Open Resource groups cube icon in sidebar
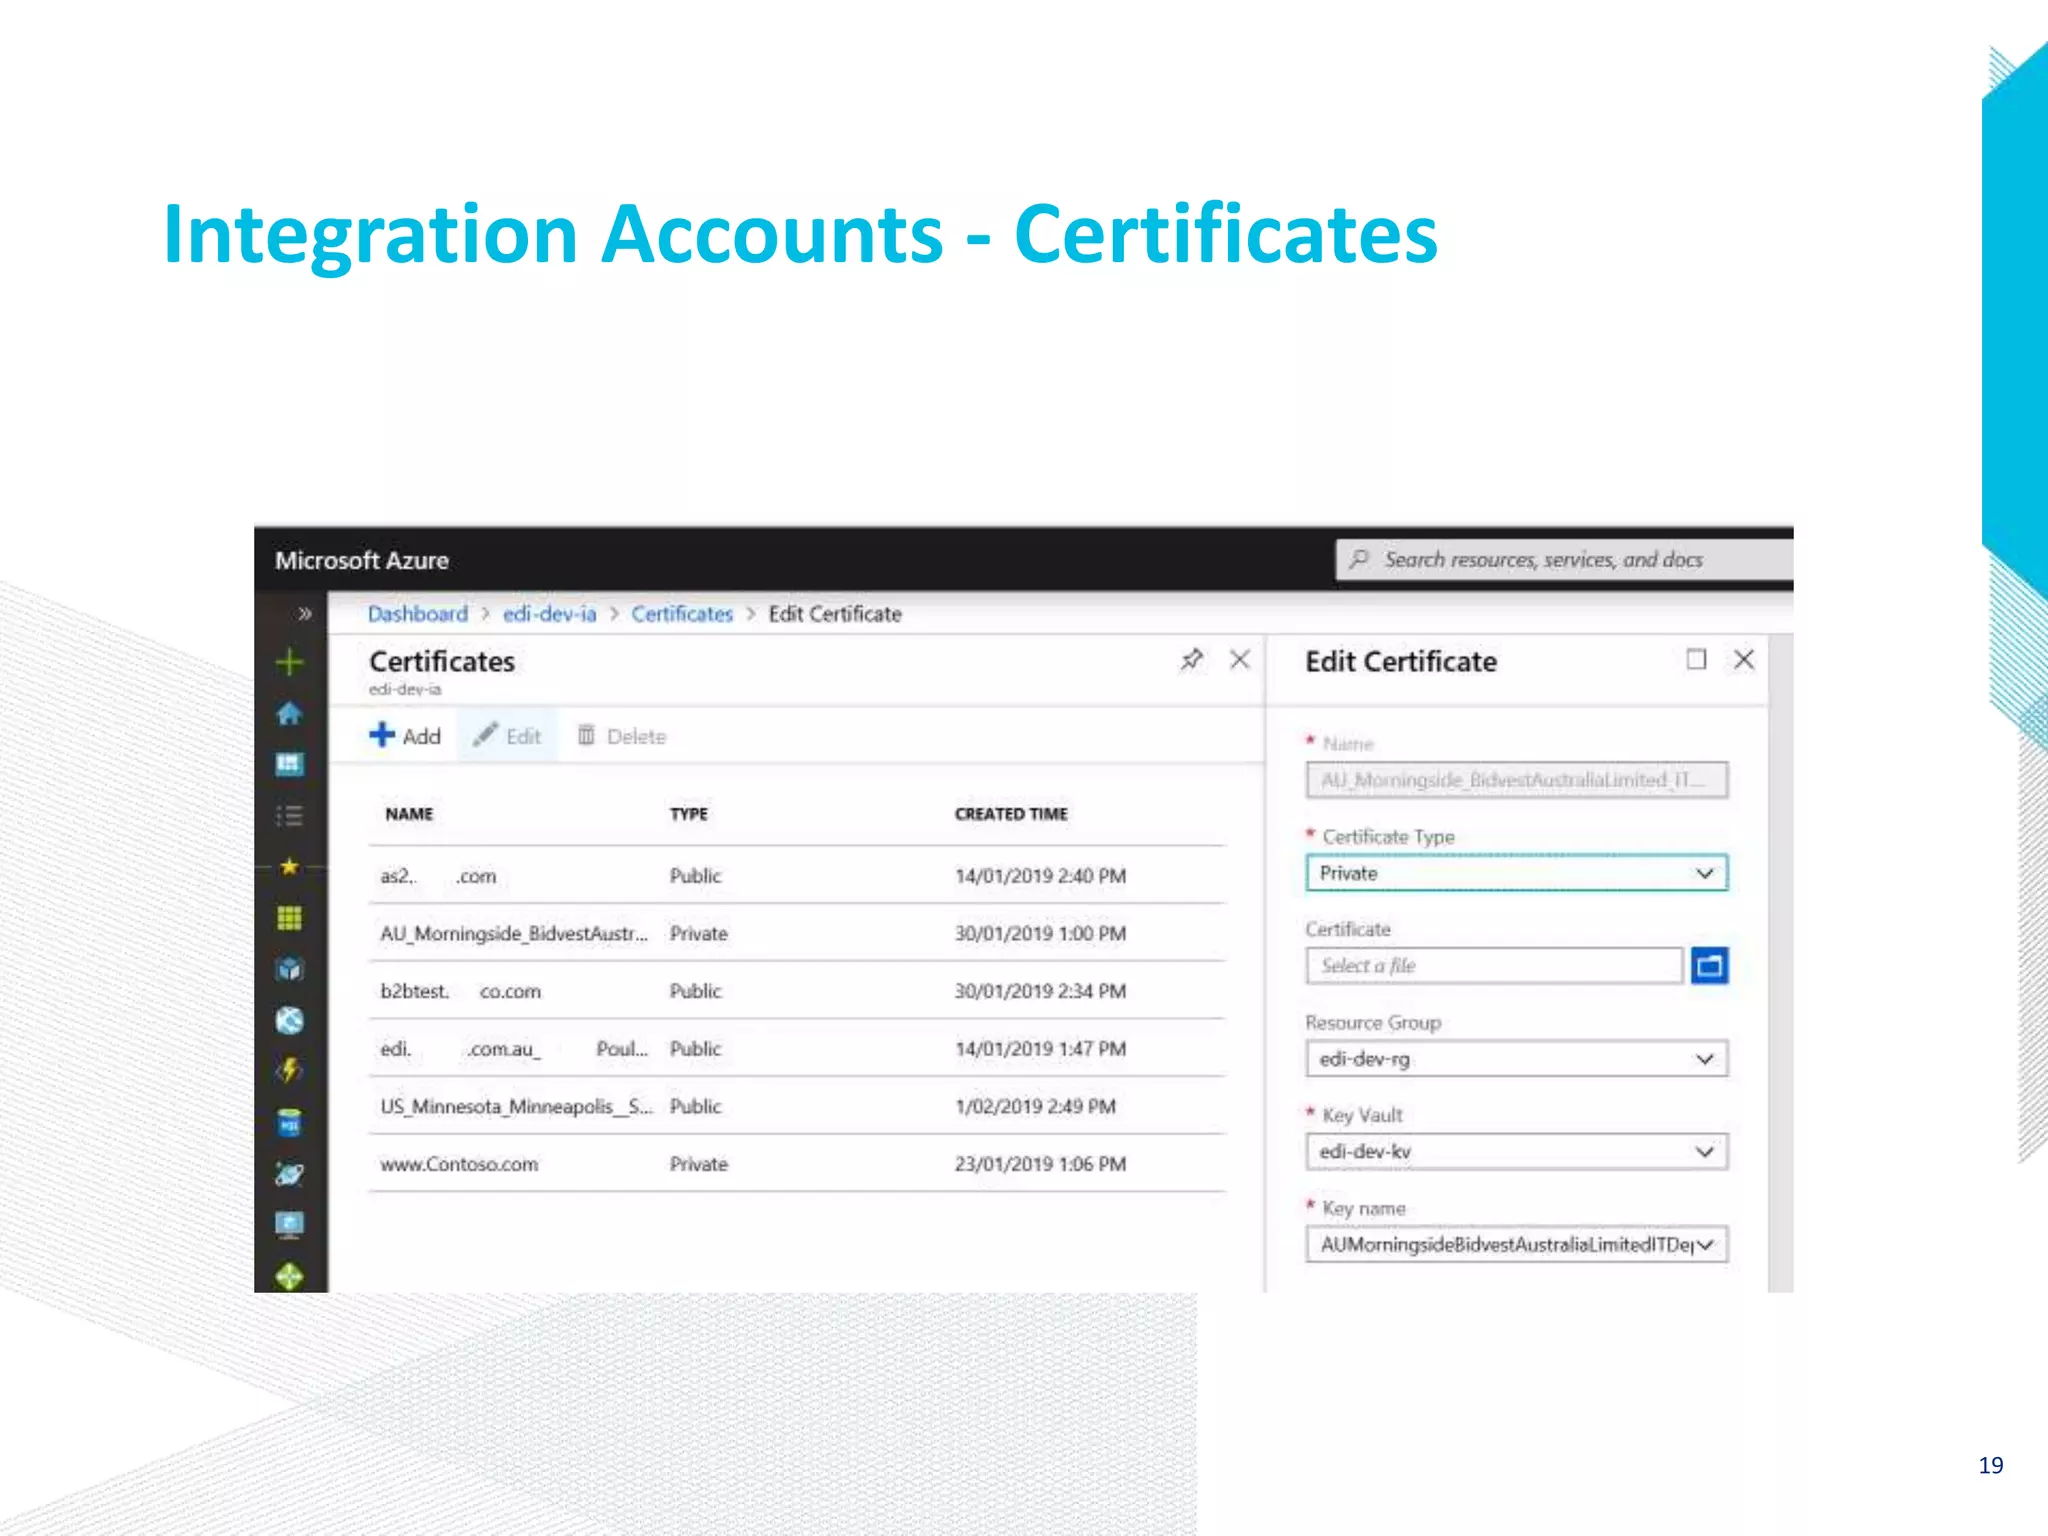Screen dimensions: 2048x1536 [x=289, y=969]
